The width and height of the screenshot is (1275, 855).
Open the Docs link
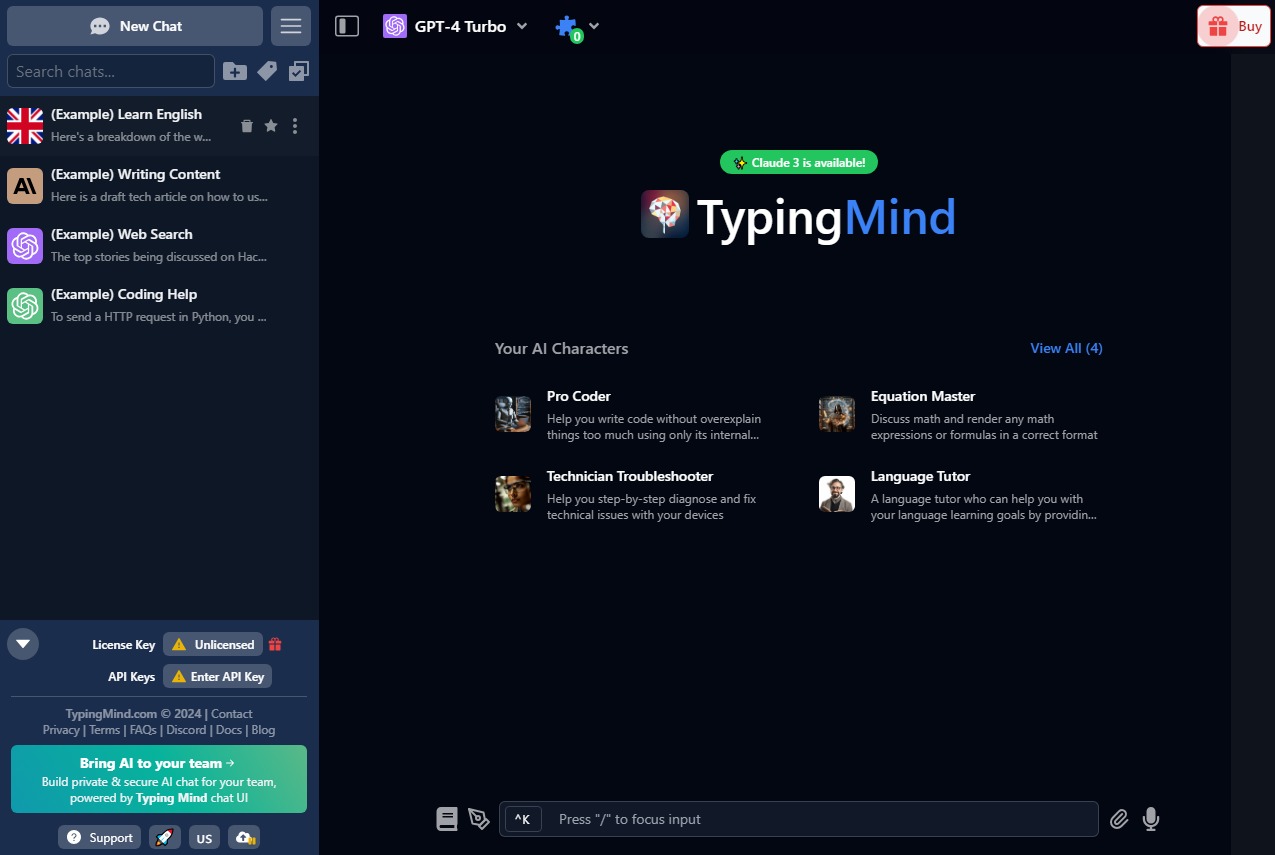click(x=229, y=729)
